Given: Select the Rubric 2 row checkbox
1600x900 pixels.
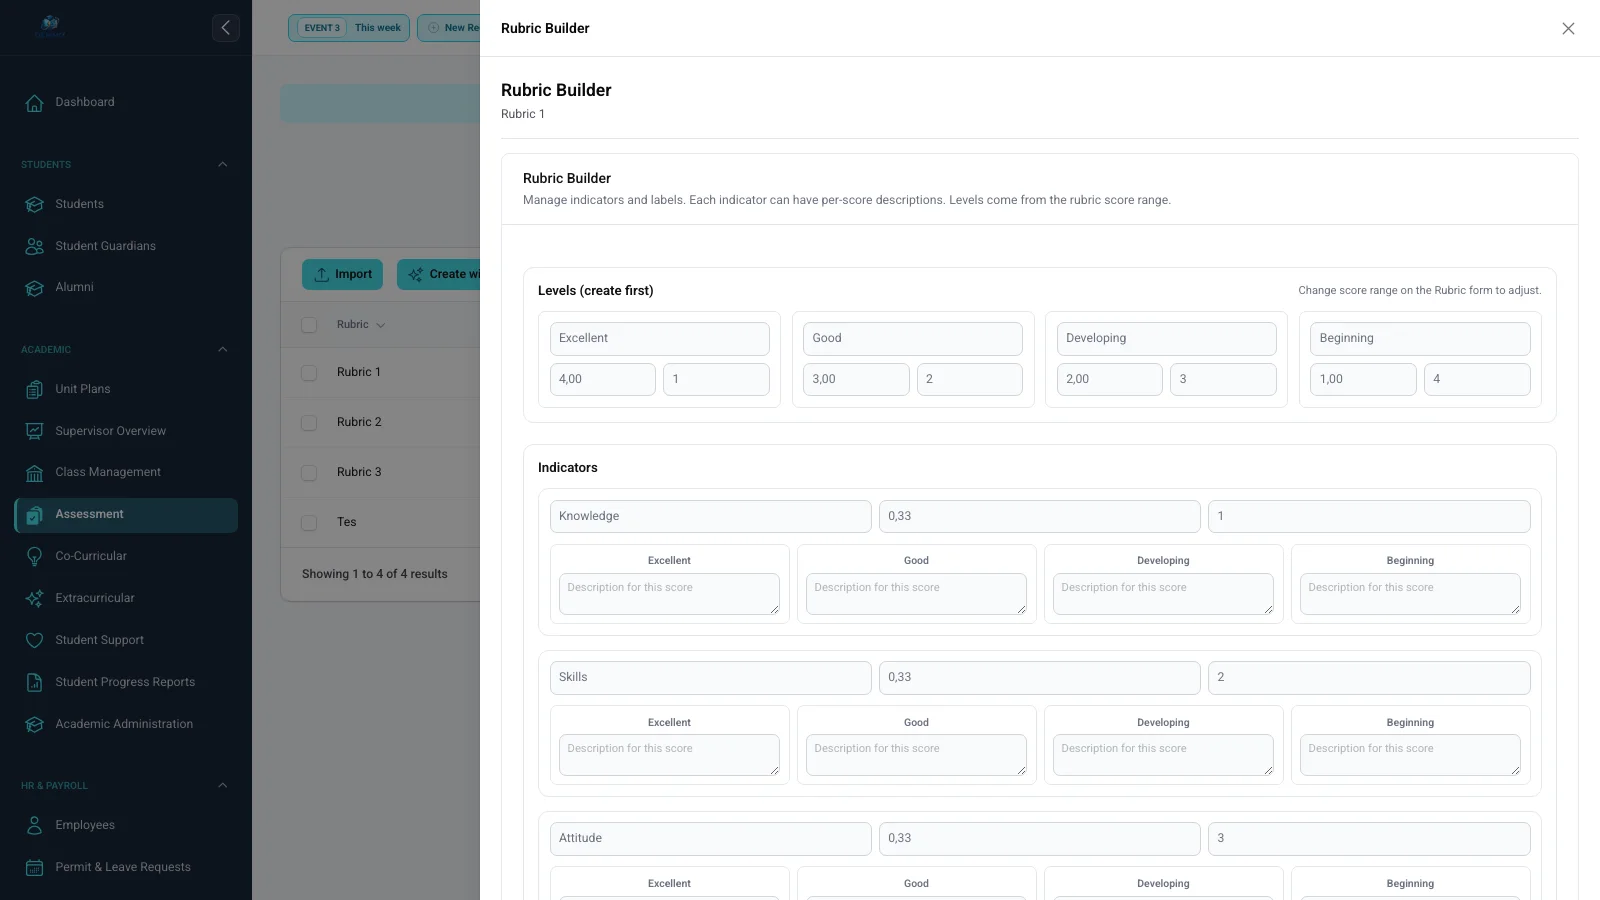Looking at the screenshot, I should tap(309, 422).
